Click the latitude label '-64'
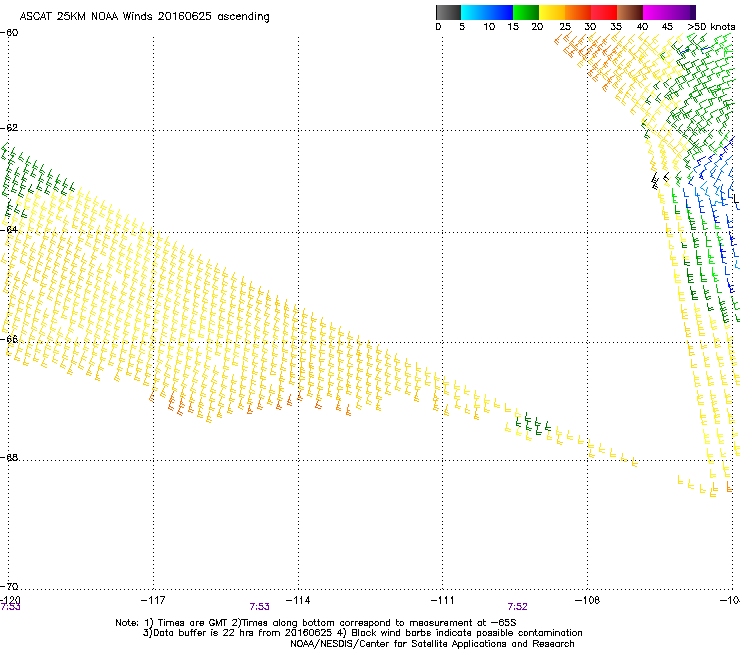The image size is (740, 650). coord(9,230)
